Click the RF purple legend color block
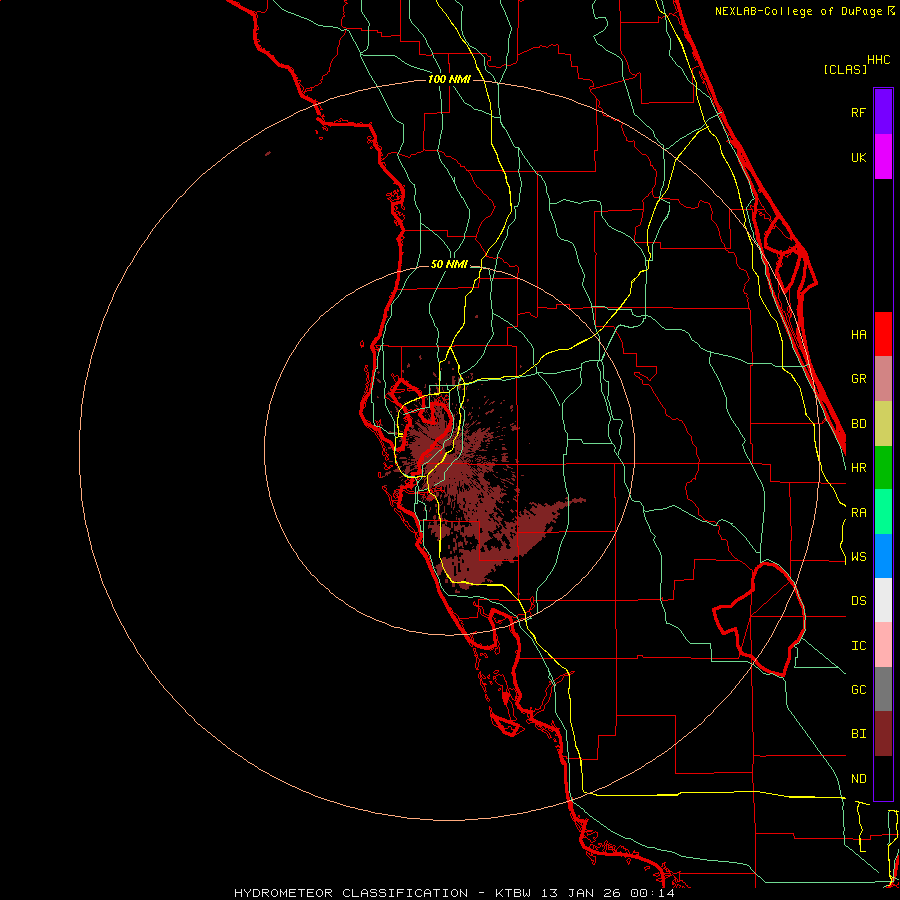 (883, 112)
